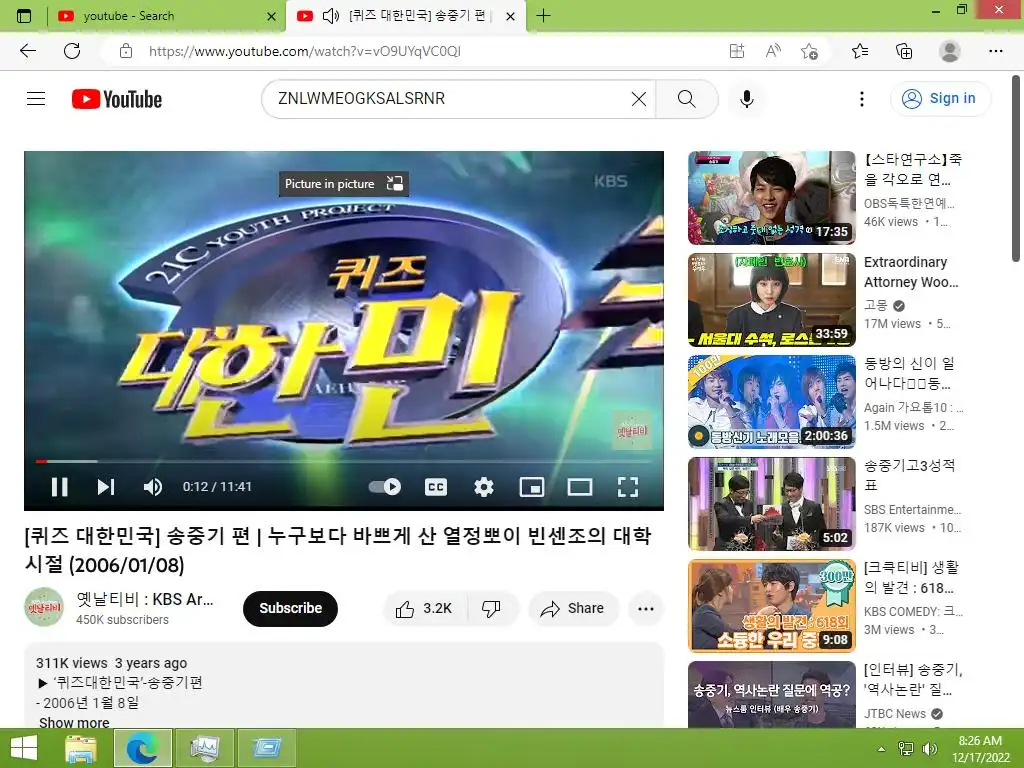Mute the tab audio speaker icon
The height and width of the screenshot is (768, 1024).
[x=331, y=16]
